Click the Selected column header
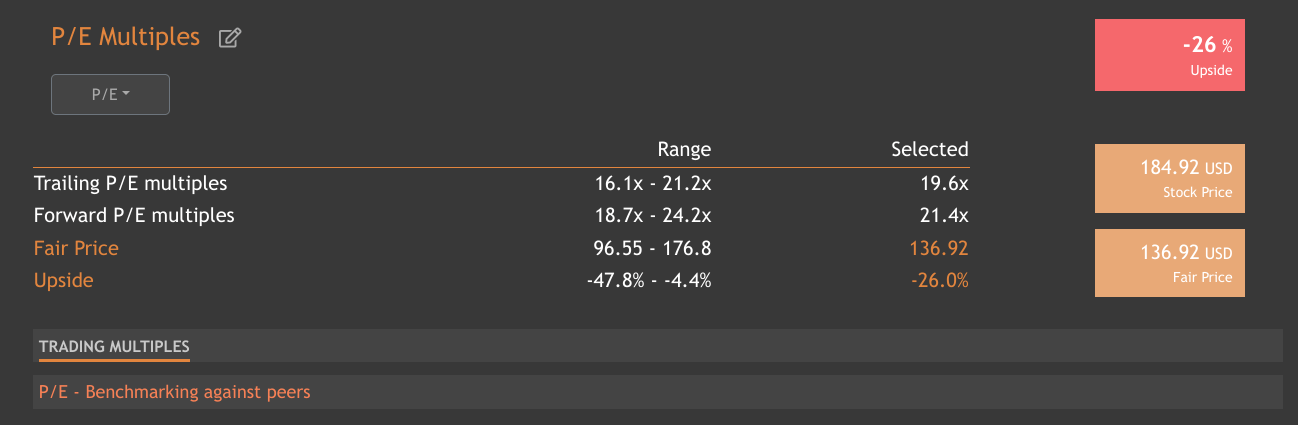This screenshot has height=425, width=1298. (929, 150)
